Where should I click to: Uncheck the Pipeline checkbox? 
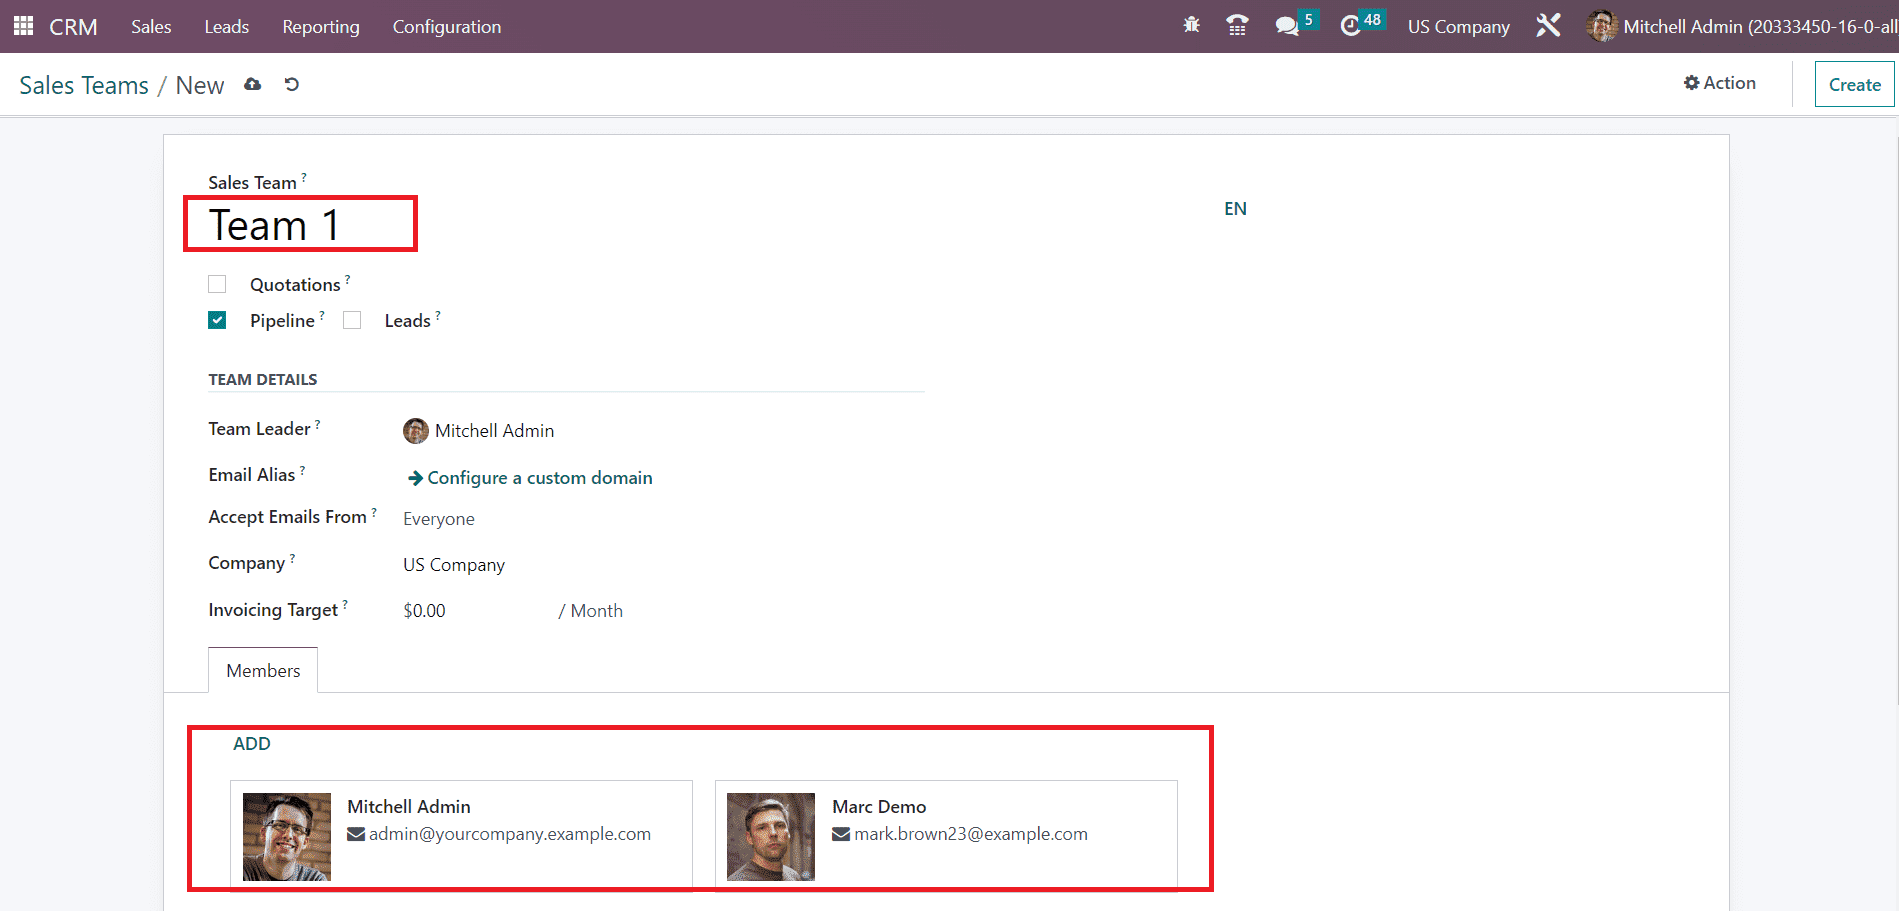[217, 320]
